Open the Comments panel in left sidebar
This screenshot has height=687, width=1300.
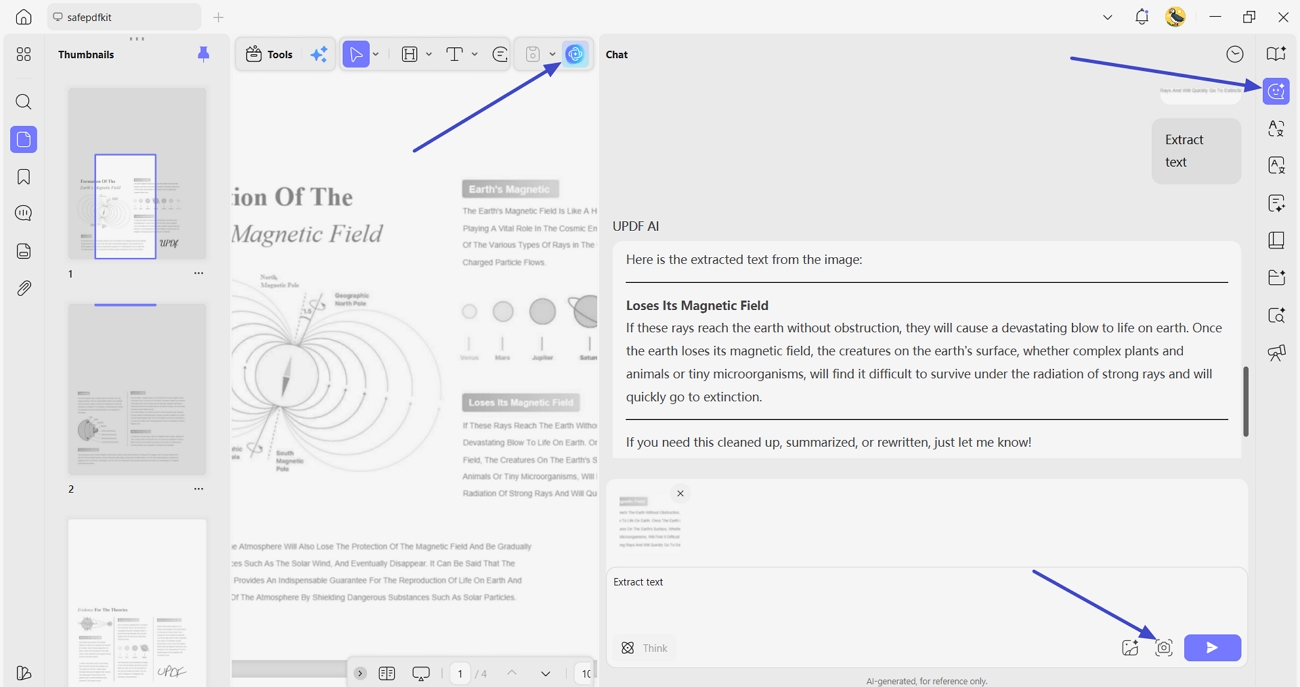[24, 213]
